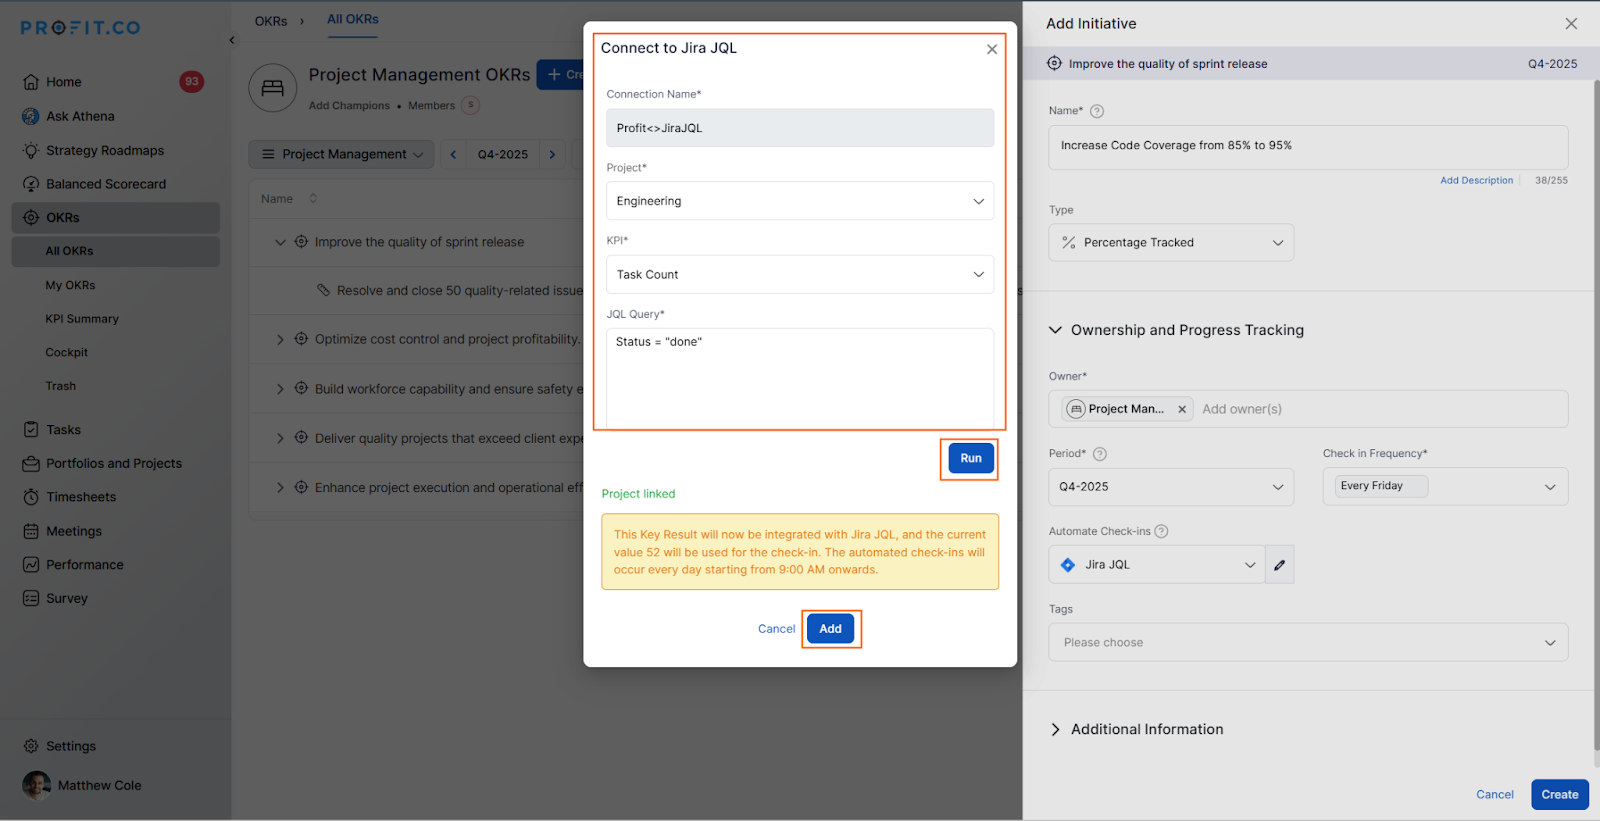Close the Connect to Jira JQL dialog
The width and height of the screenshot is (1600, 821).
[992, 49]
